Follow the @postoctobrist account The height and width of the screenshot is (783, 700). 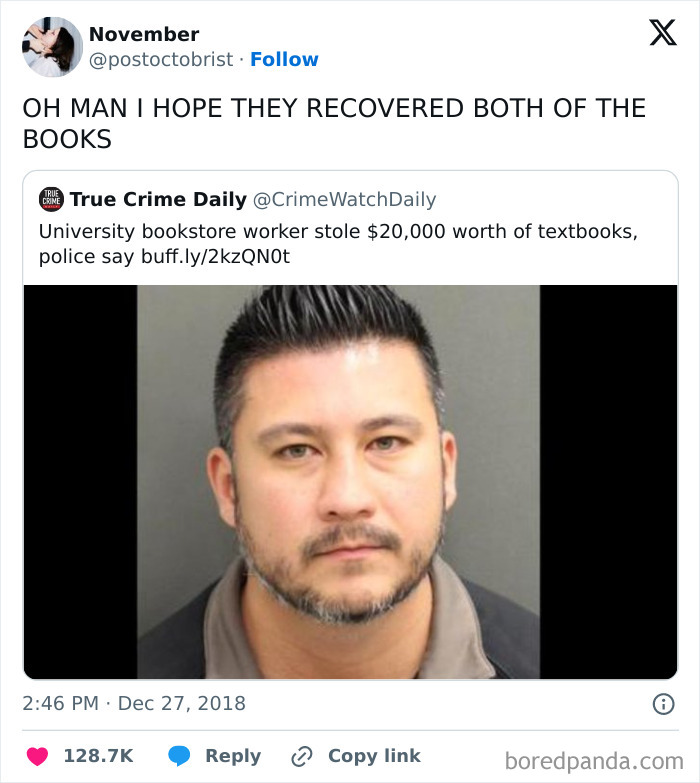[284, 59]
